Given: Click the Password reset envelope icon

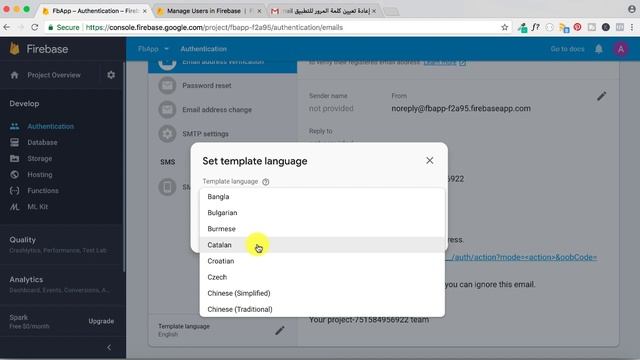Looking at the screenshot, I should tap(167, 85).
